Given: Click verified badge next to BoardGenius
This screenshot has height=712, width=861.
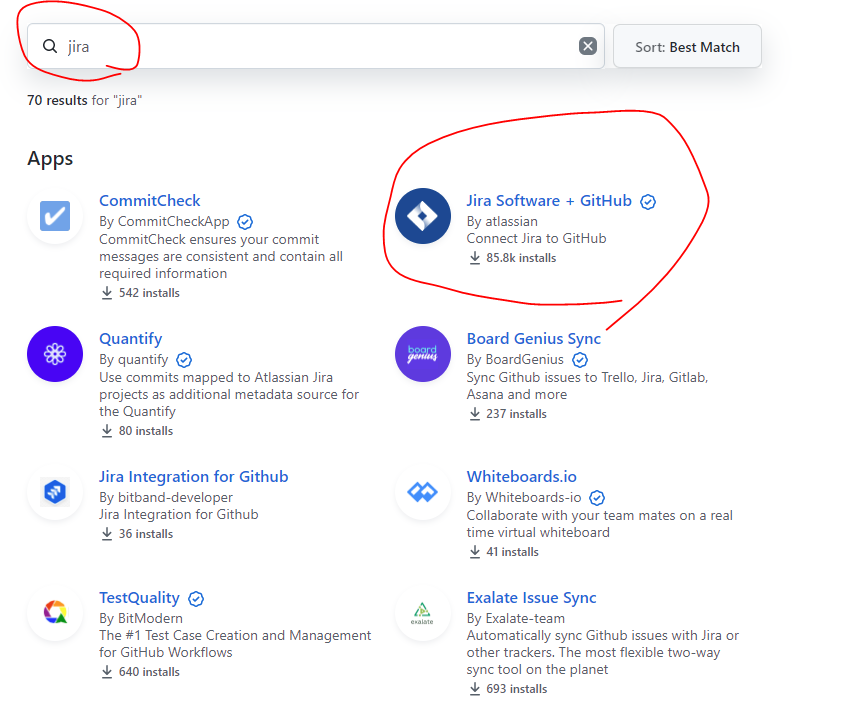Looking at the screenshot, I should click(x=580, y=360).
